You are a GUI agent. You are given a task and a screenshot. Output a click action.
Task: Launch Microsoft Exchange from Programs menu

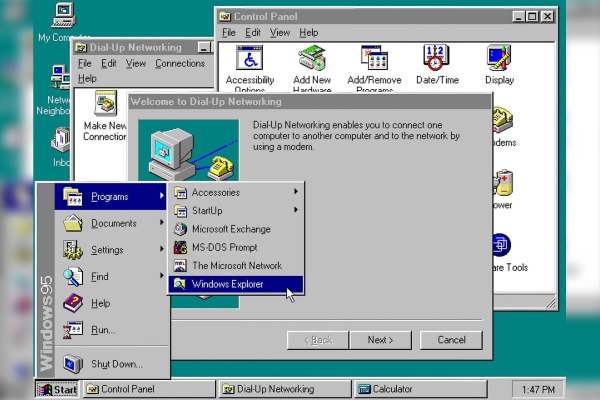[x=236, y=229]
